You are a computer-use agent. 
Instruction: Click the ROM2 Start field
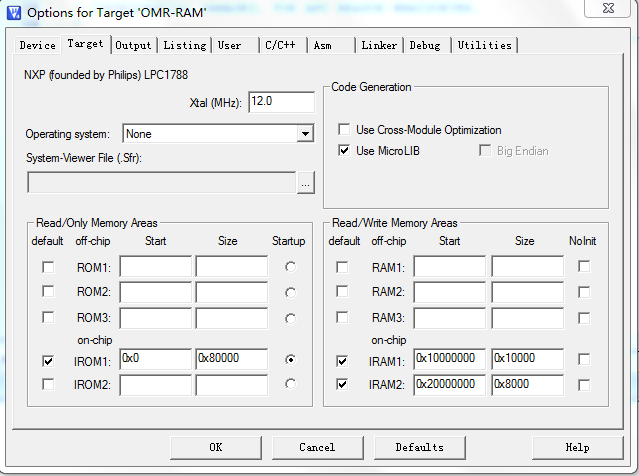(156, 291)
